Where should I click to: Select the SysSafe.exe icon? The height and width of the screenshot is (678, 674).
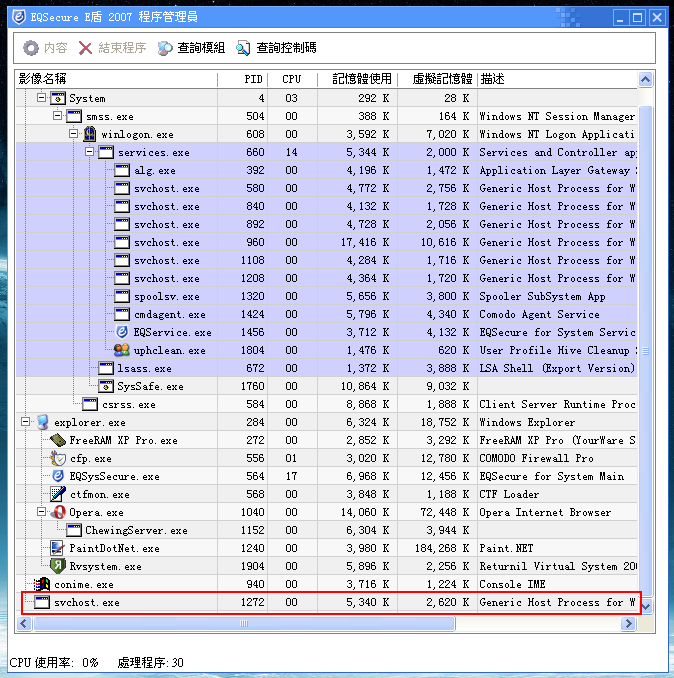106,386
